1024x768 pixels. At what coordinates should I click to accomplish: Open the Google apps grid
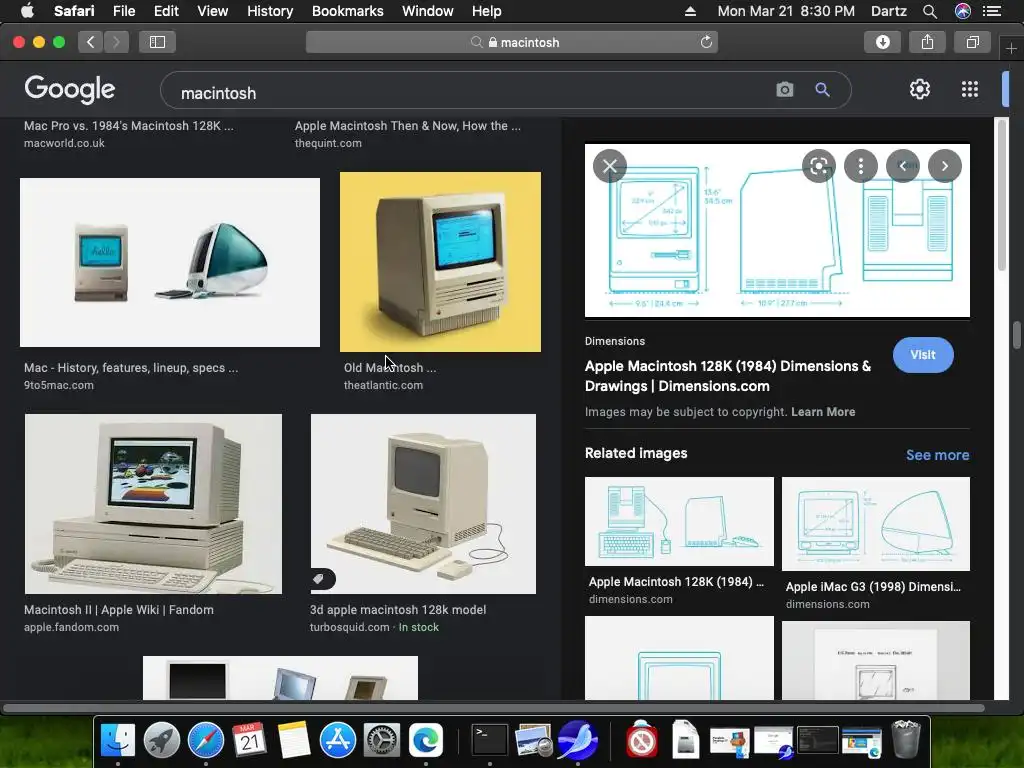click(x=970, y=89)
